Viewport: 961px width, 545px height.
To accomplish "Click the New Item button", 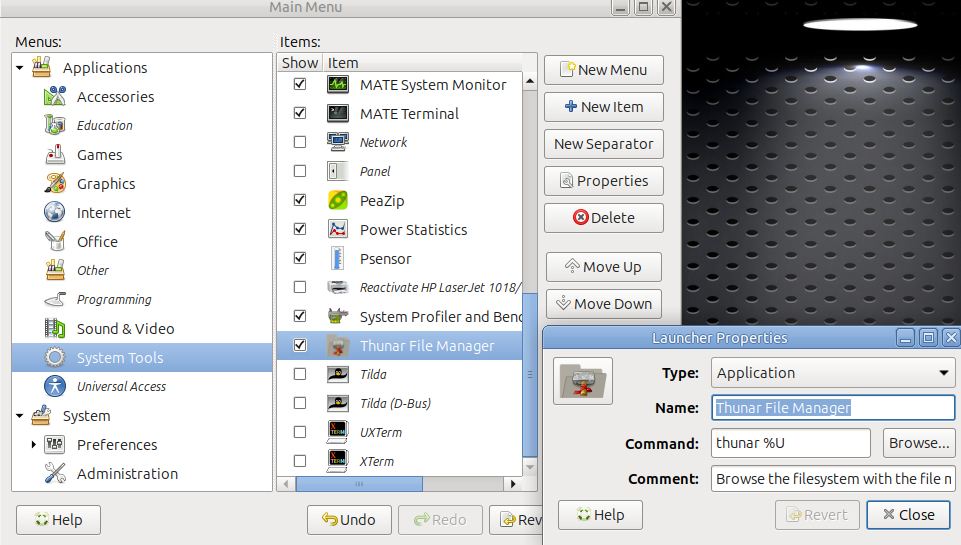I will pyautogui.click(x=604, y=107).
